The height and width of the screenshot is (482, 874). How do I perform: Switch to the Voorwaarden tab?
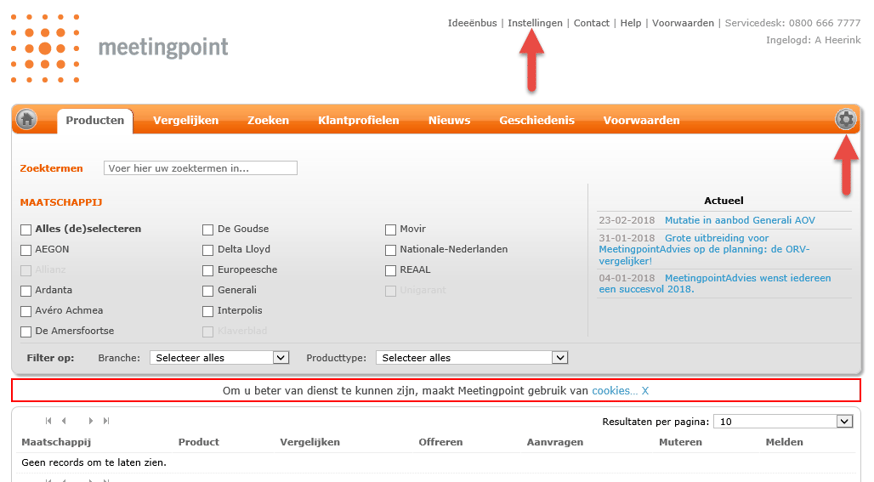642,120
